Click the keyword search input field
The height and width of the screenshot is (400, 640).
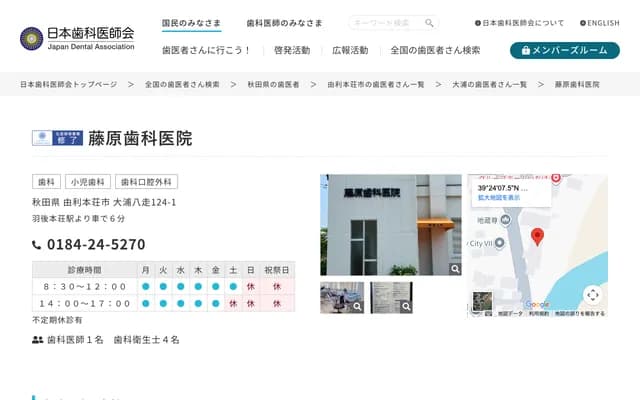tap(386, 23)
